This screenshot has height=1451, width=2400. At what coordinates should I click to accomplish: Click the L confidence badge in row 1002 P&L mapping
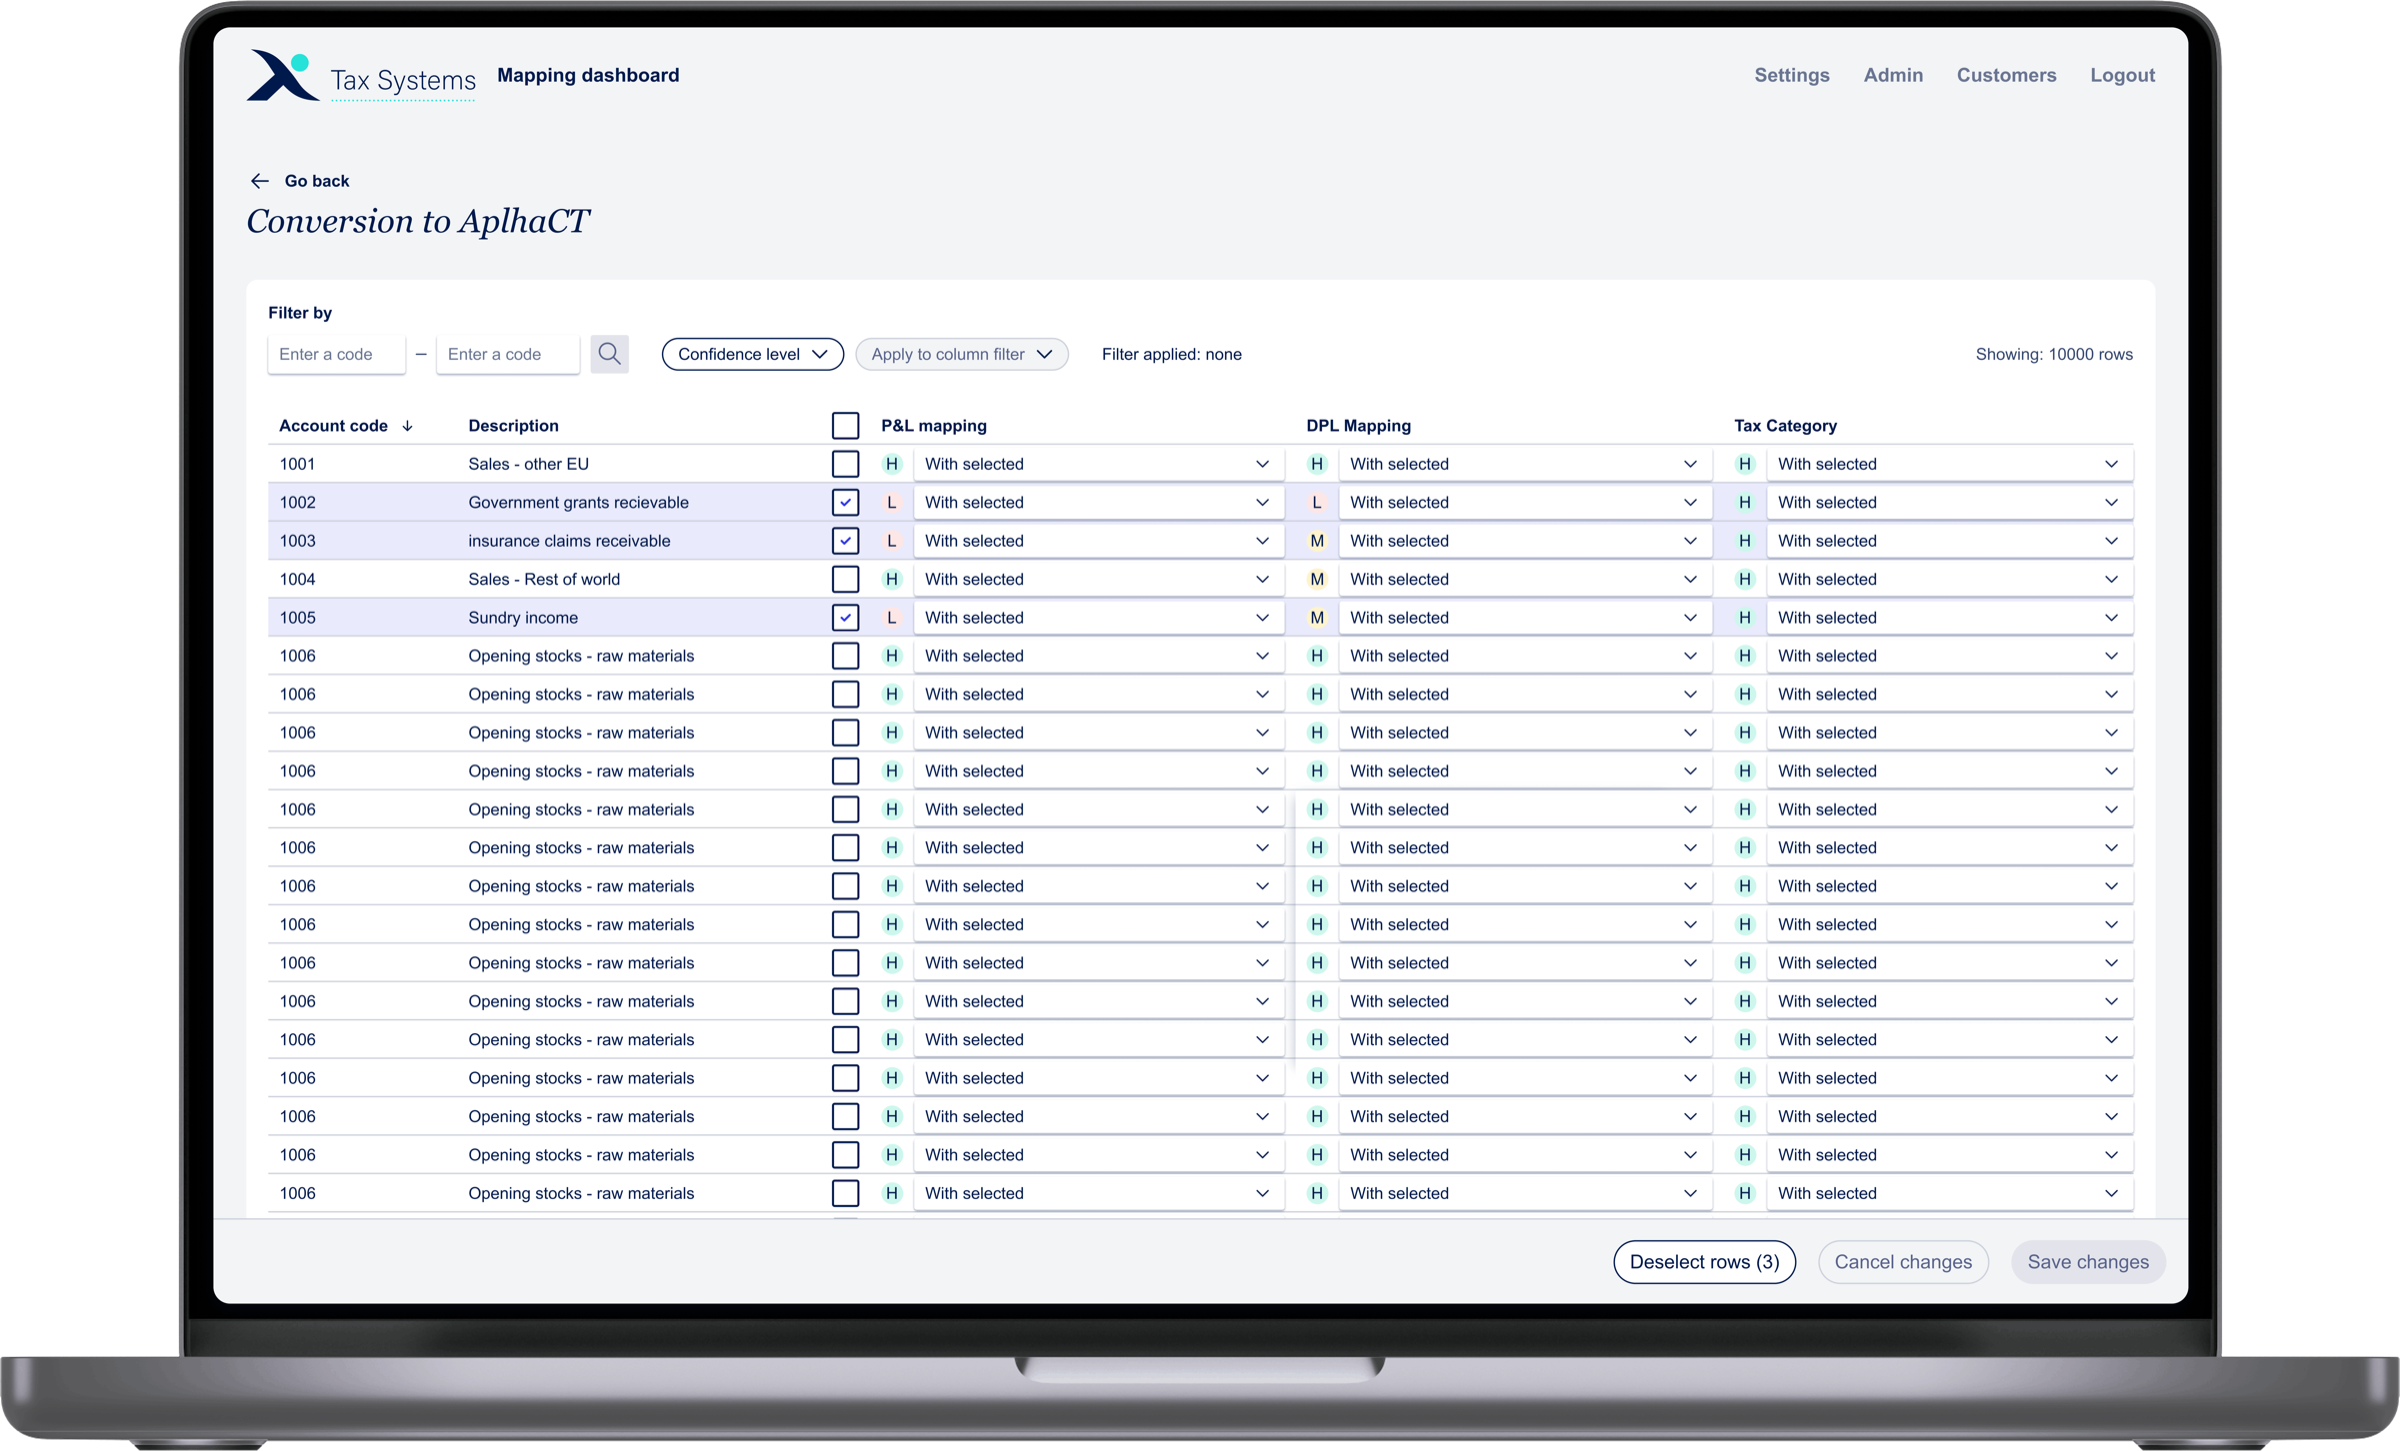[x=892, y=502]
